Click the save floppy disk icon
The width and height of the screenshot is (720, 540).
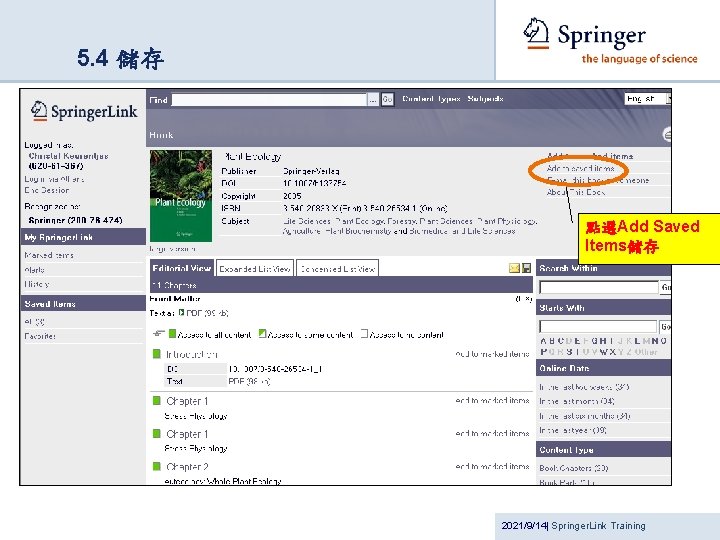point(526,268)
